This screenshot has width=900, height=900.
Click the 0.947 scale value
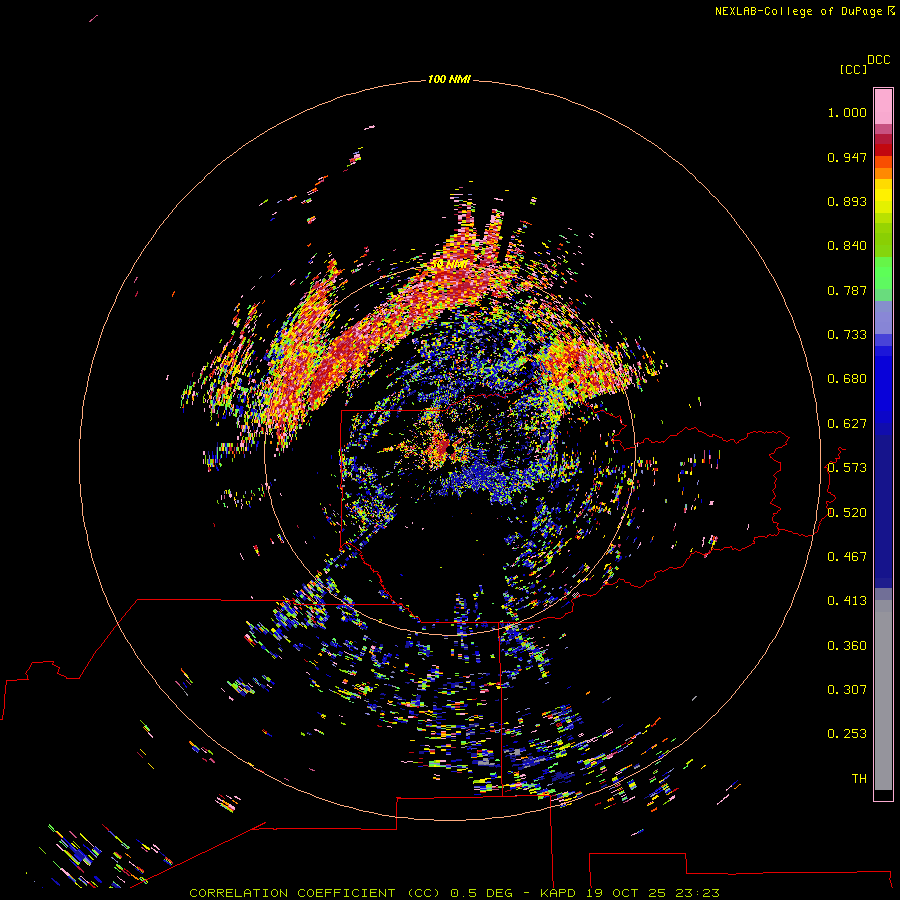click(x=847, y=157)
